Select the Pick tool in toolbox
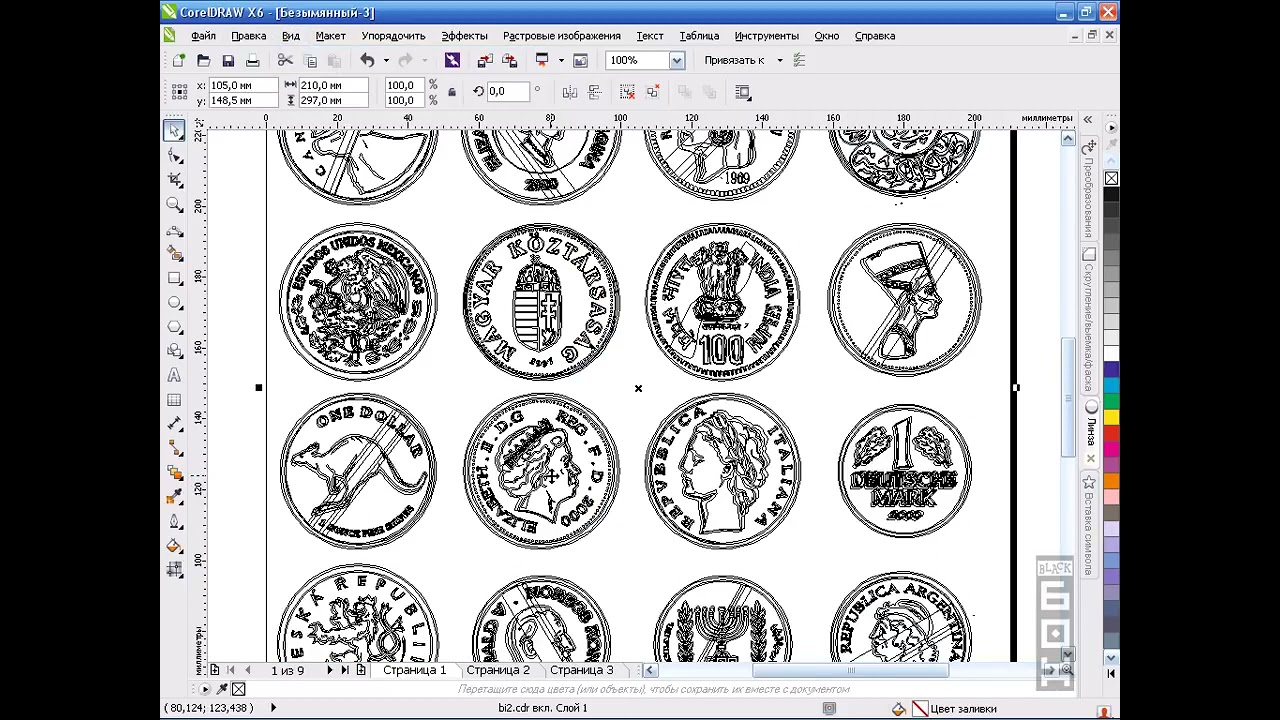 (175, 130)
